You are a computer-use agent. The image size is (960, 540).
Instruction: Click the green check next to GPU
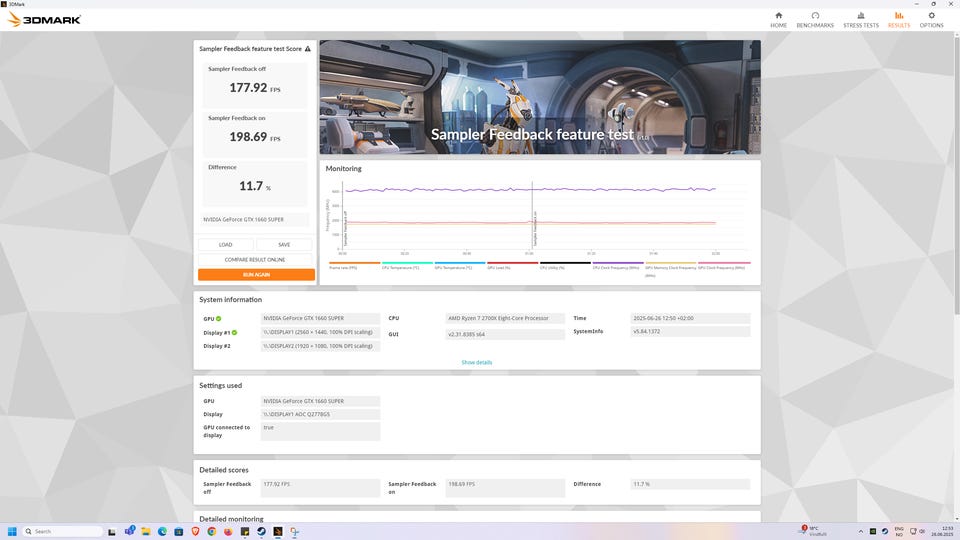[219, 318]
